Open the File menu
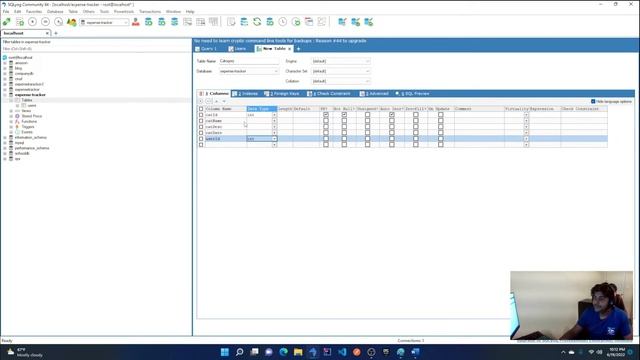 pos(6,11)
